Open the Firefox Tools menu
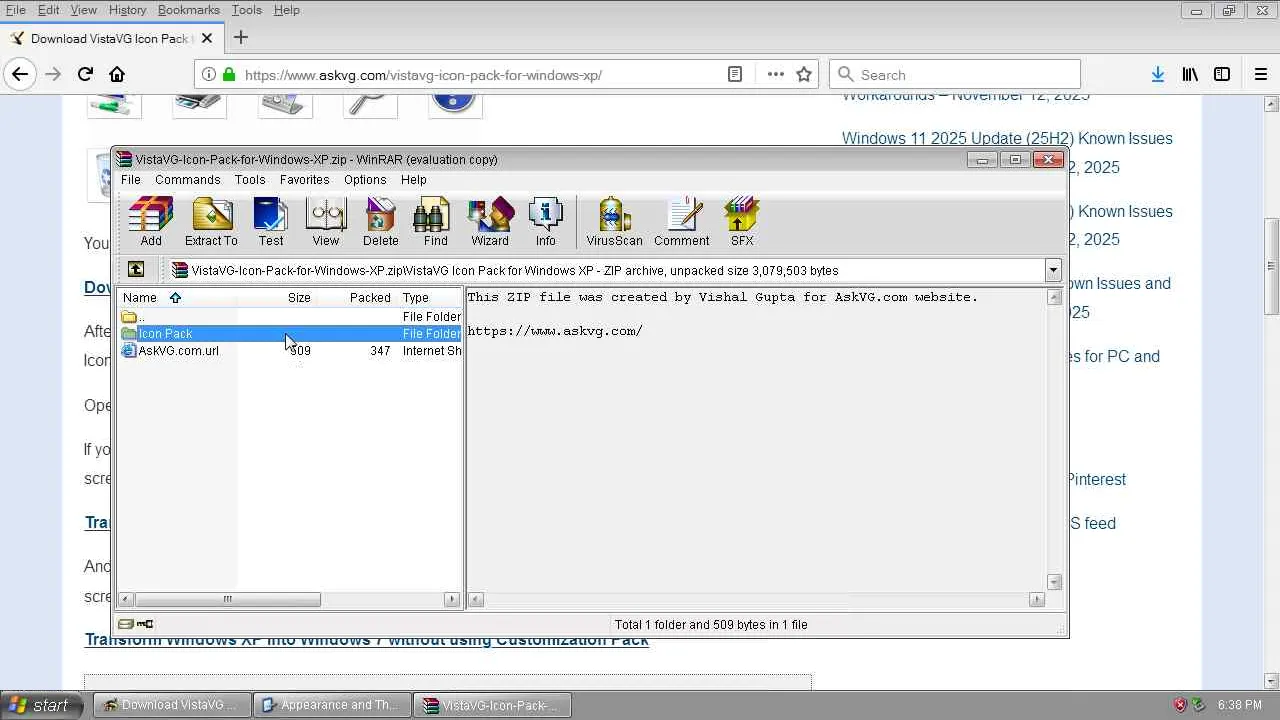This screenshot has width=1280, height=720. [x=246, y=10]
